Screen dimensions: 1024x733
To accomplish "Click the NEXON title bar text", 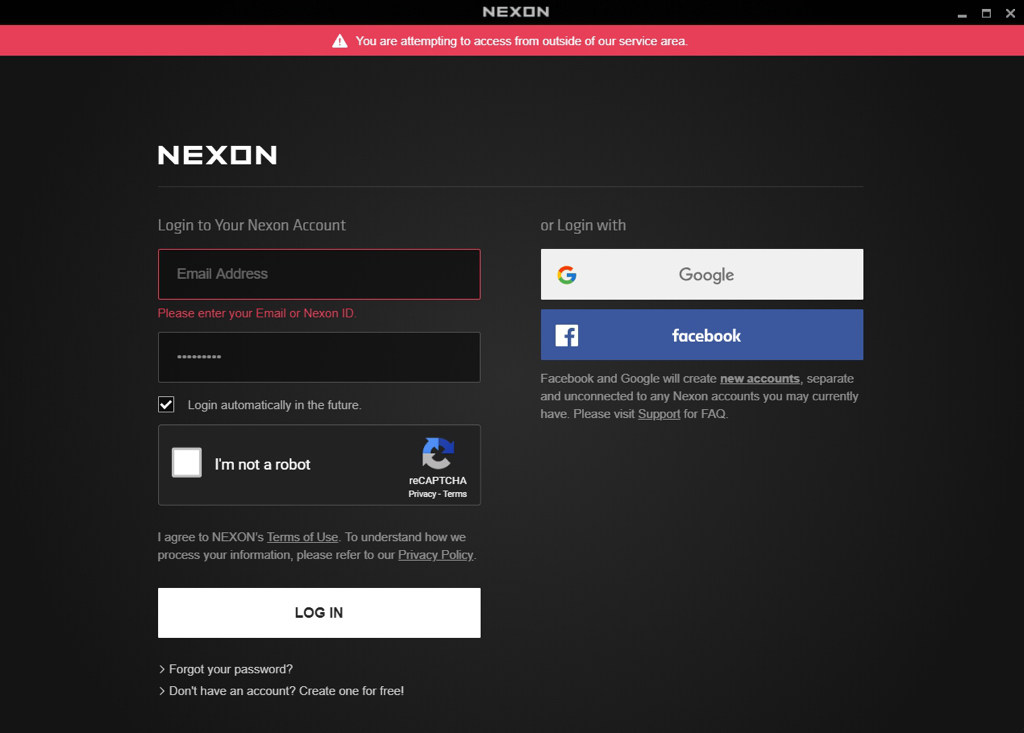I will pos(516,12).
